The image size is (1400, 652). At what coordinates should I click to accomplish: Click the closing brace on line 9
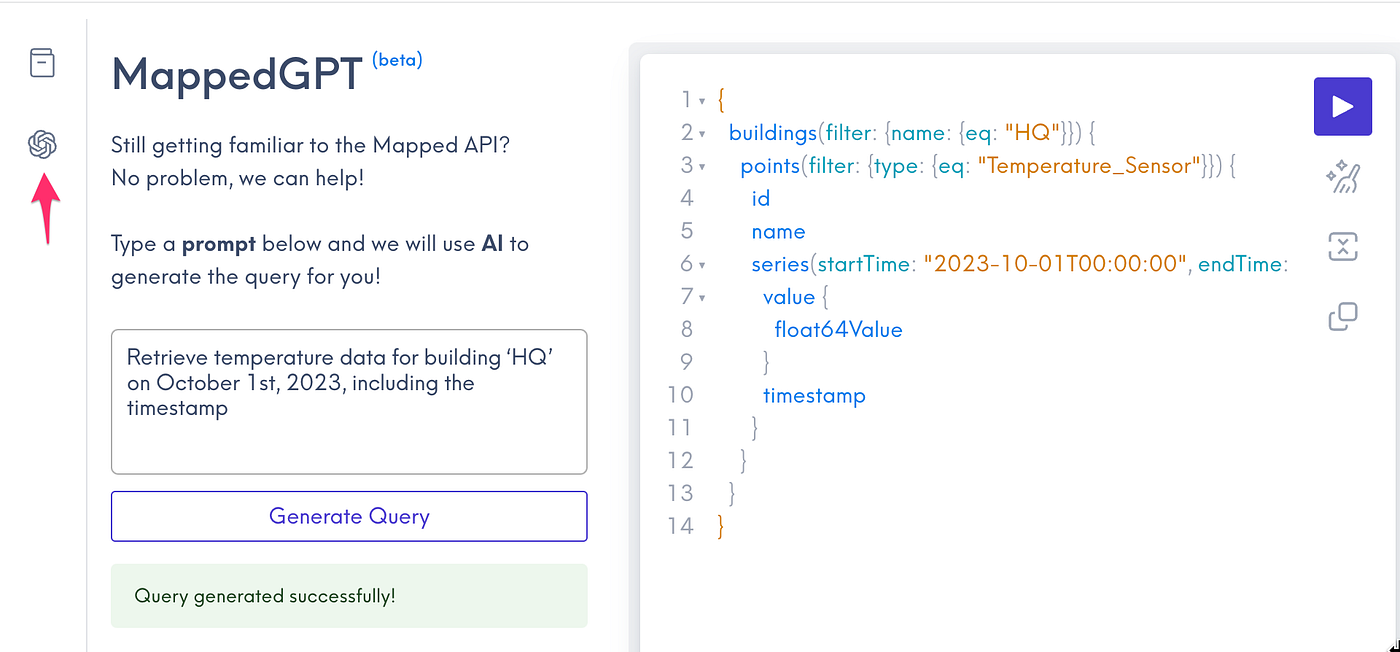767,362
